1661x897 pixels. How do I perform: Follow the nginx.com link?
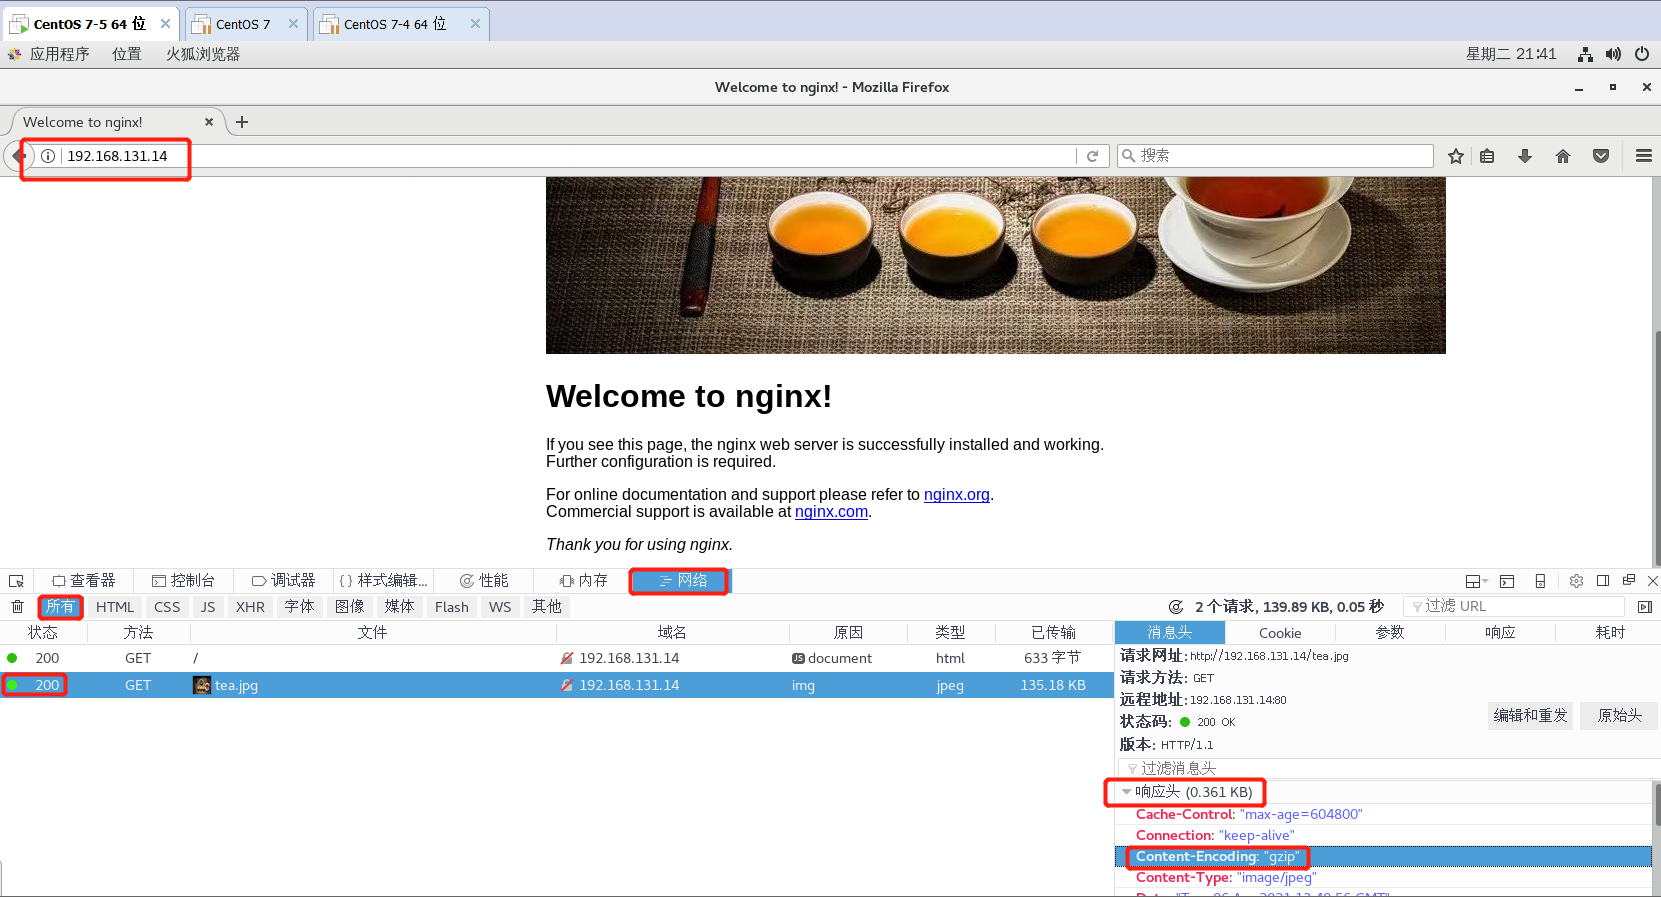(831, 512)
